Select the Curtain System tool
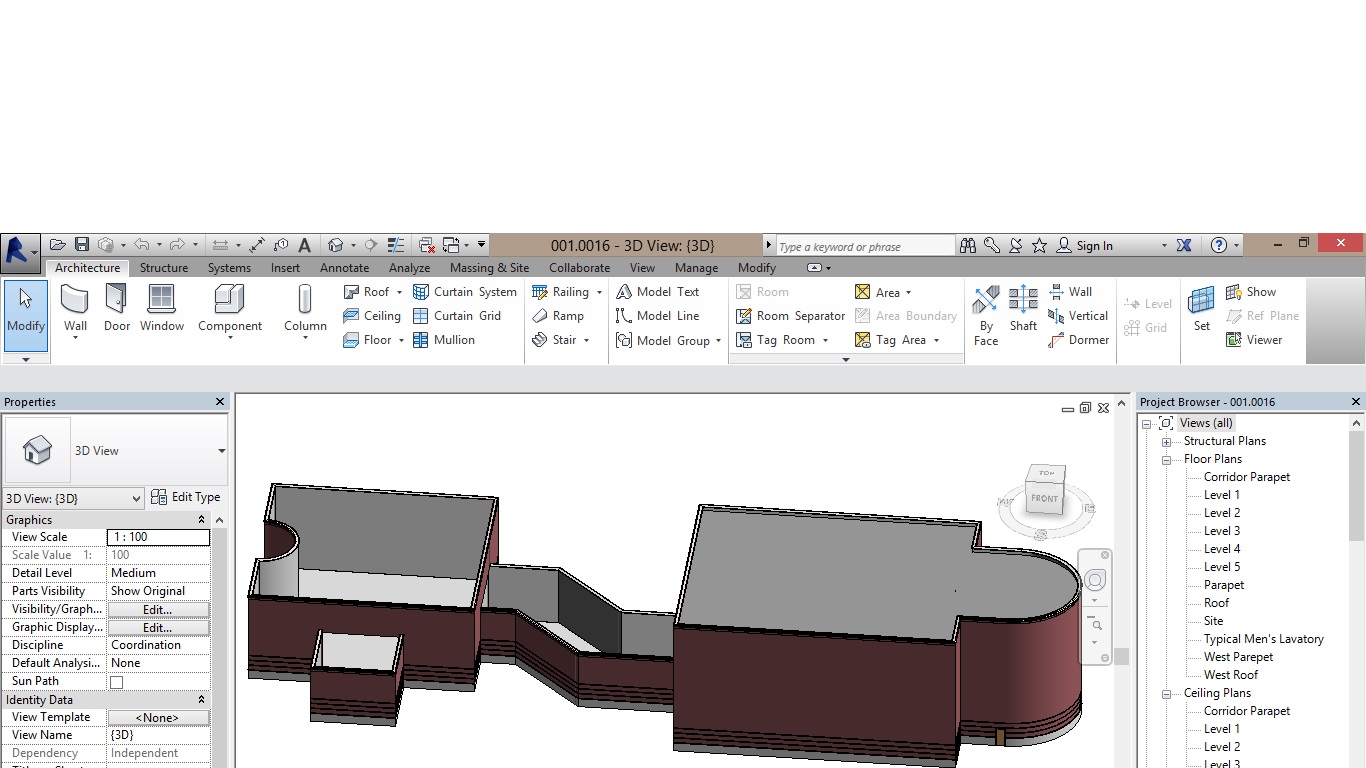 465,292
